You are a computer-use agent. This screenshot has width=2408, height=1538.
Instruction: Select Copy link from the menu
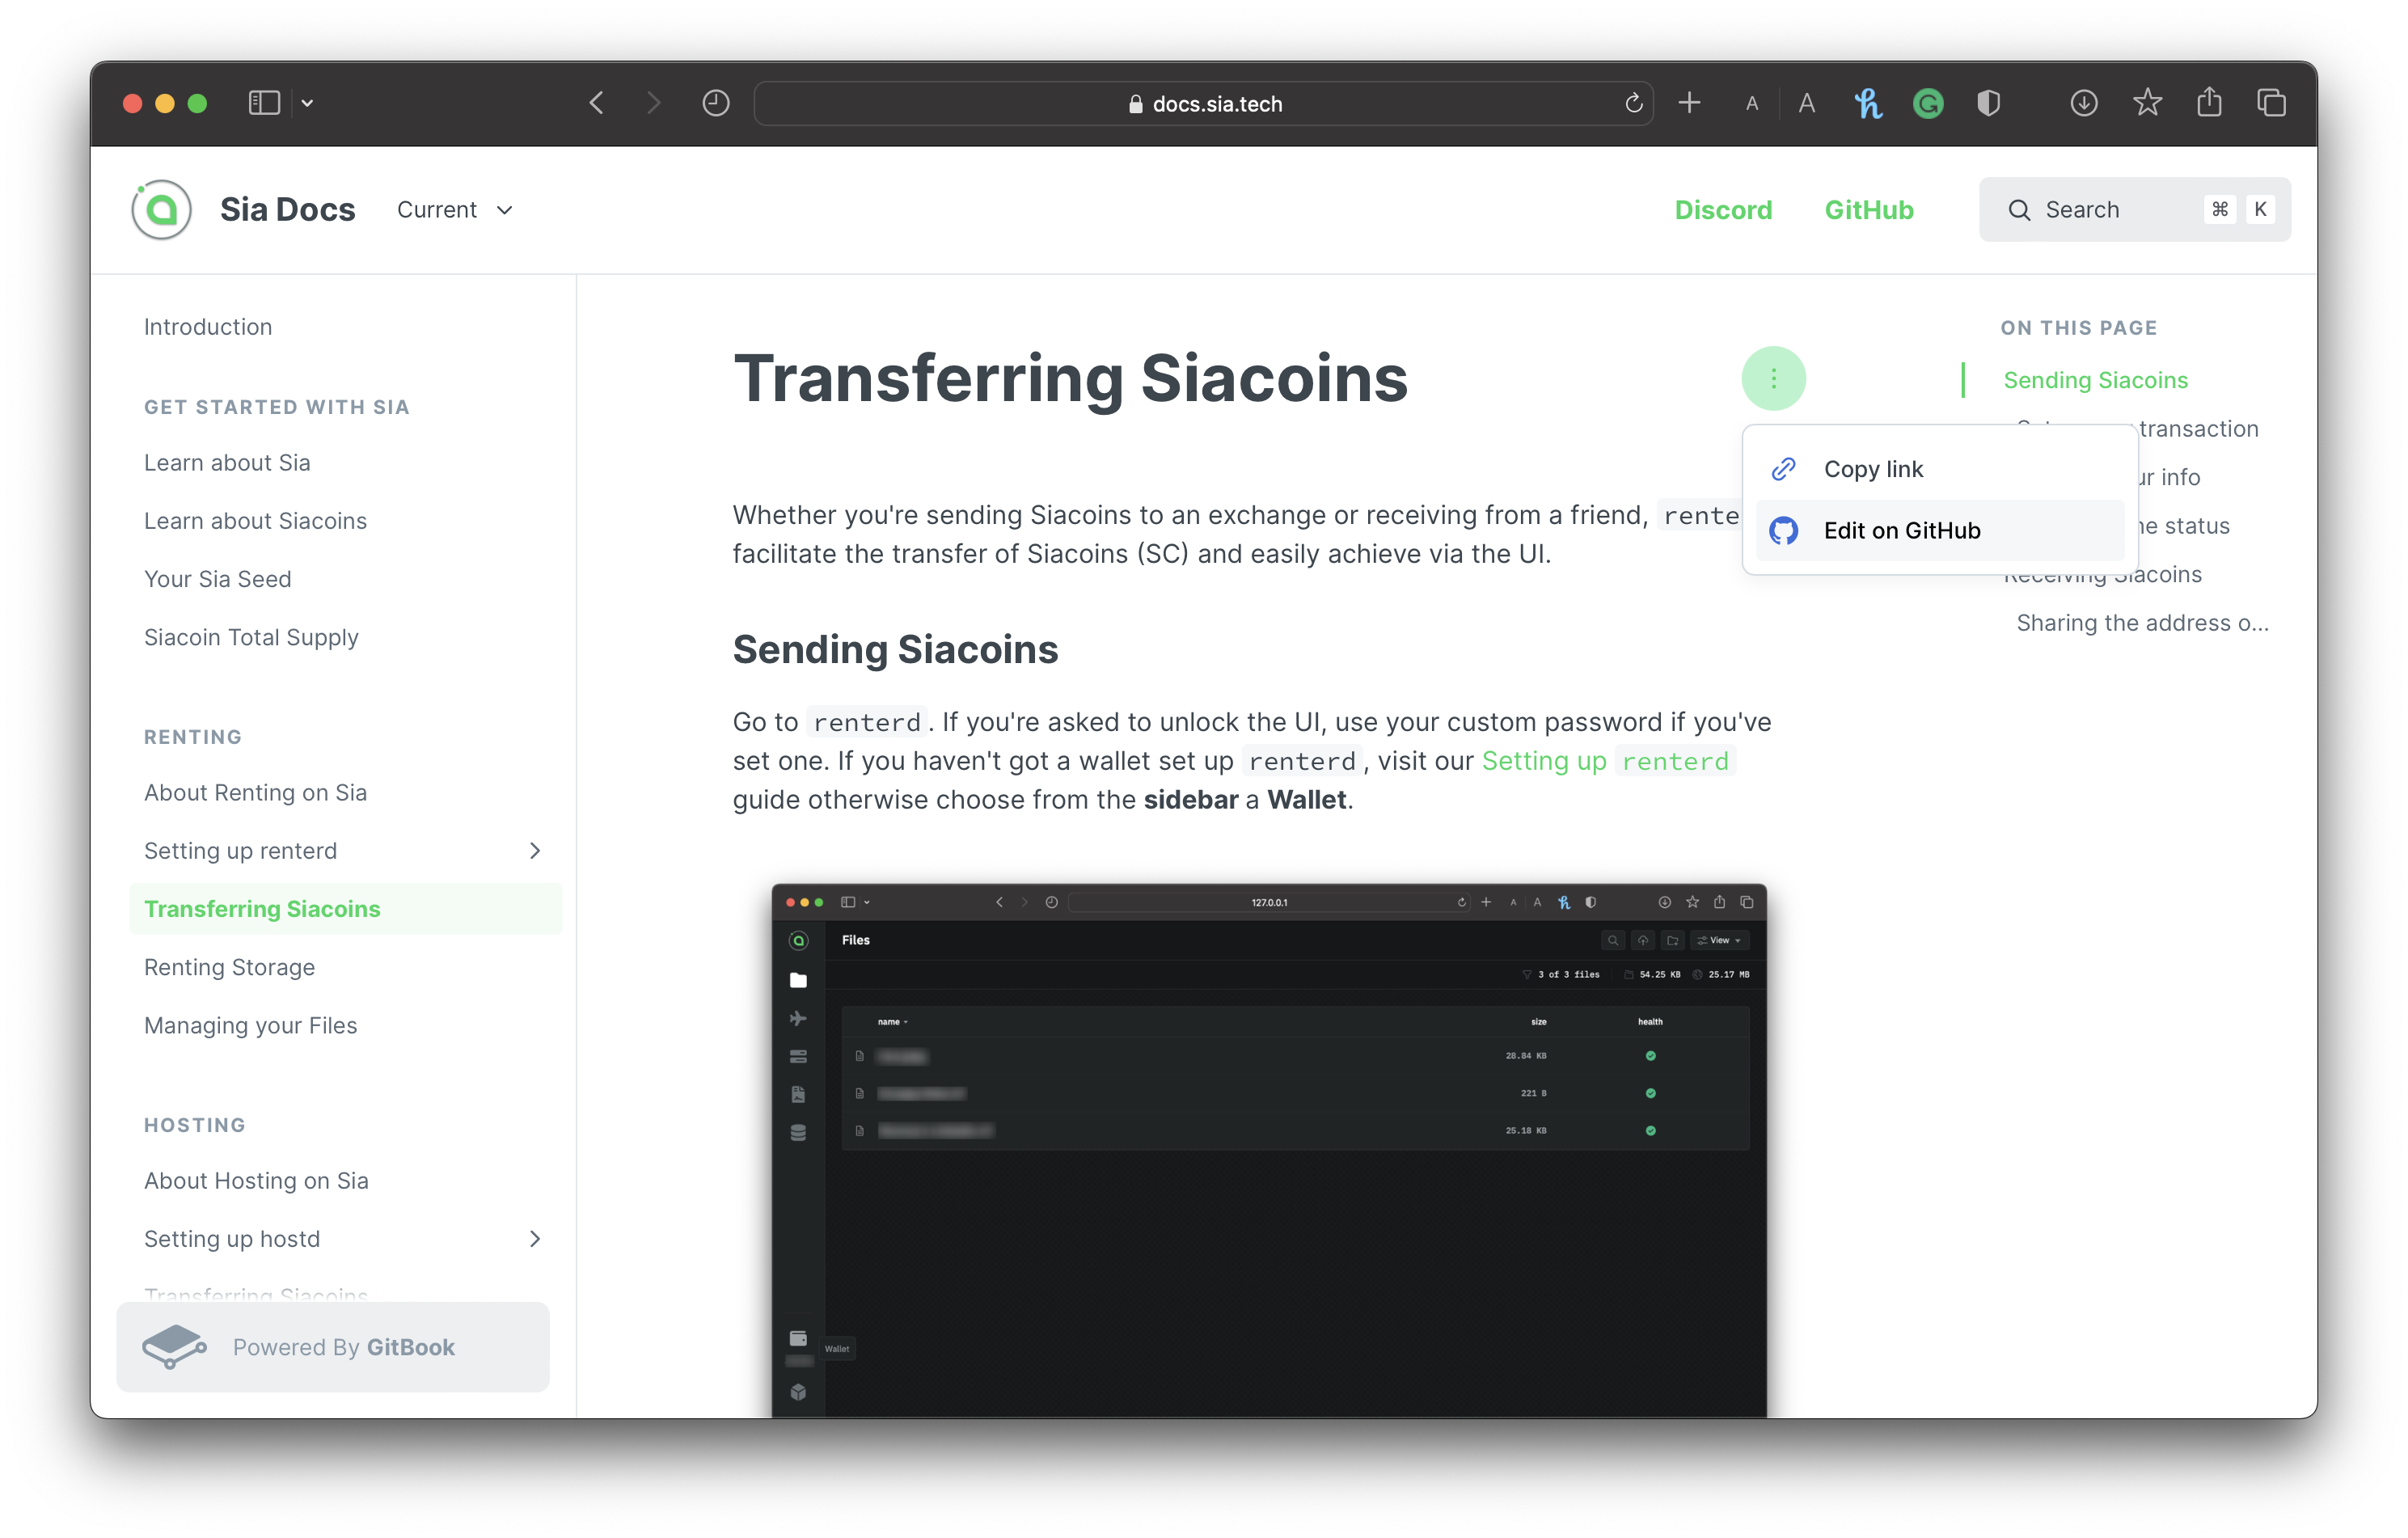click(x=1873, y=469)
